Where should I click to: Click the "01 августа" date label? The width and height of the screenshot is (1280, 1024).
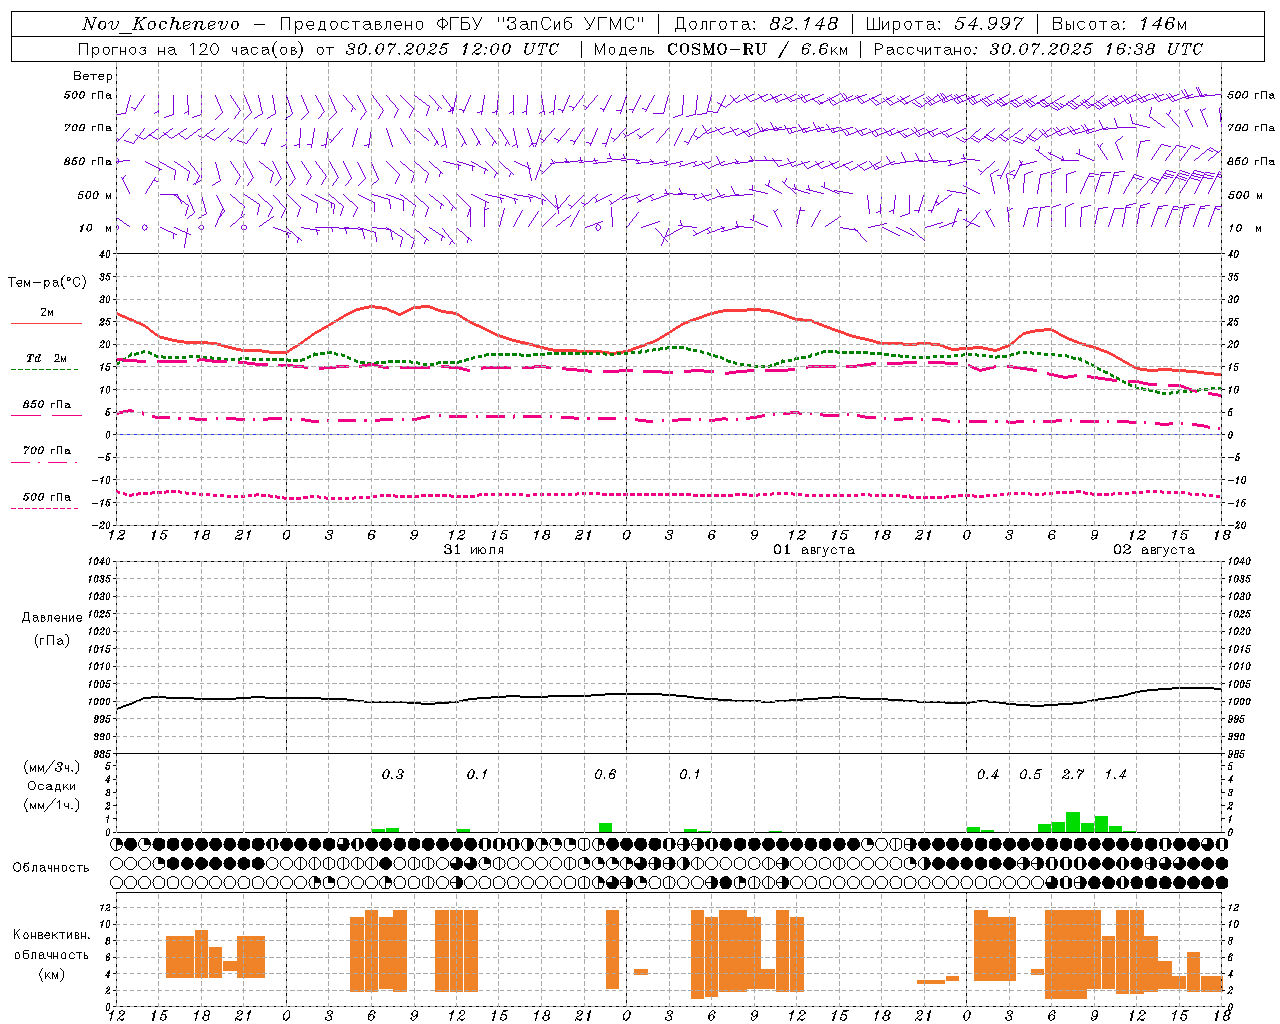814,550
